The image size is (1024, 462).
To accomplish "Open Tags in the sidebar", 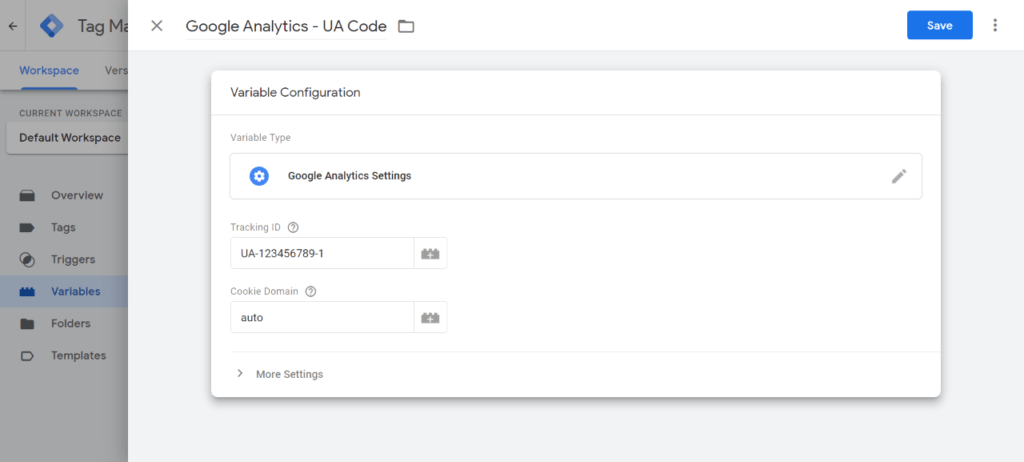I will [x=64, y=227].
